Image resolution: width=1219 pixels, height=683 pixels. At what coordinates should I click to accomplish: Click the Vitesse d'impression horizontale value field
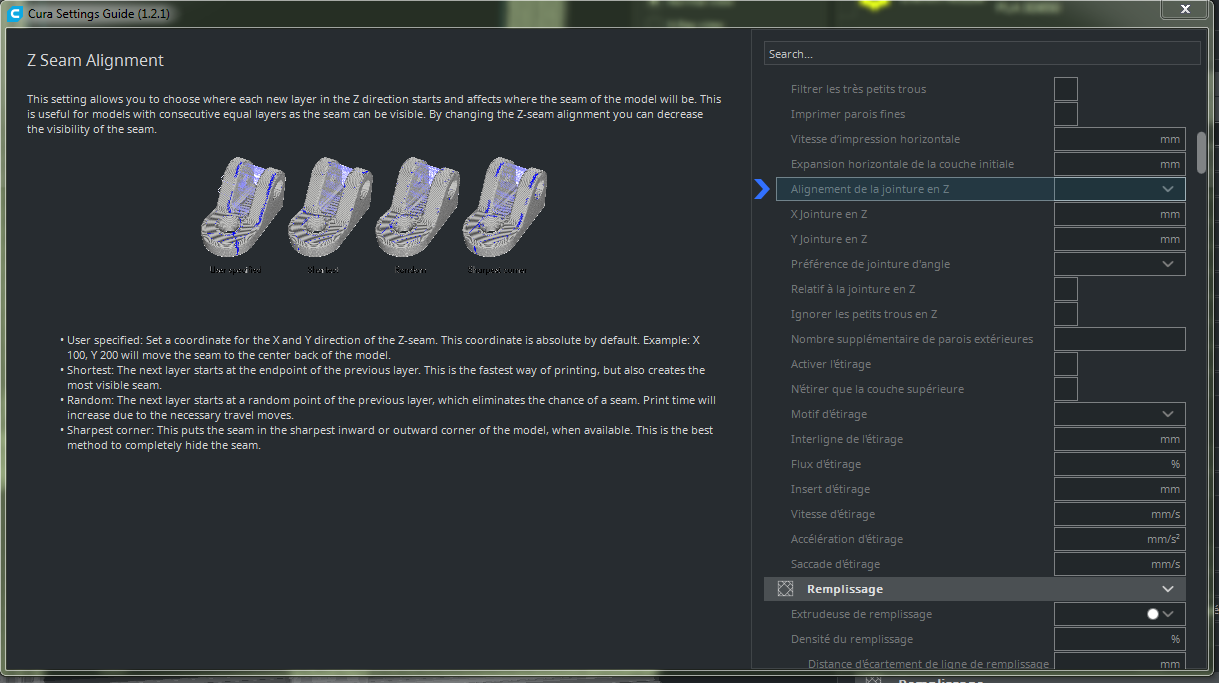click(x=1120, y=139)
